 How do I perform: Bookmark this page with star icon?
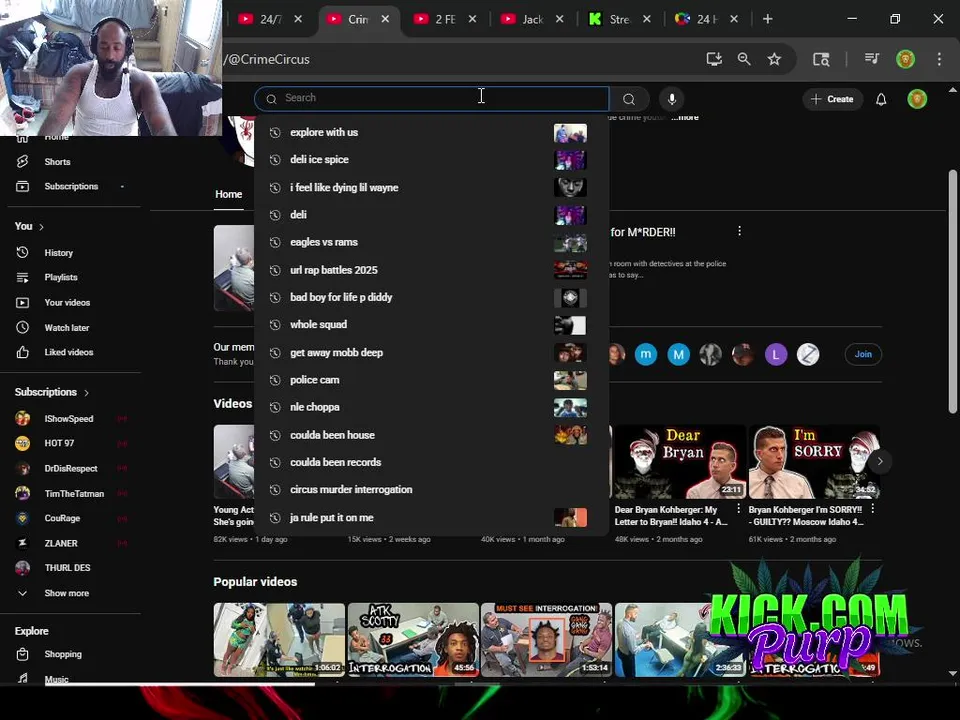[x=774, y=59]
